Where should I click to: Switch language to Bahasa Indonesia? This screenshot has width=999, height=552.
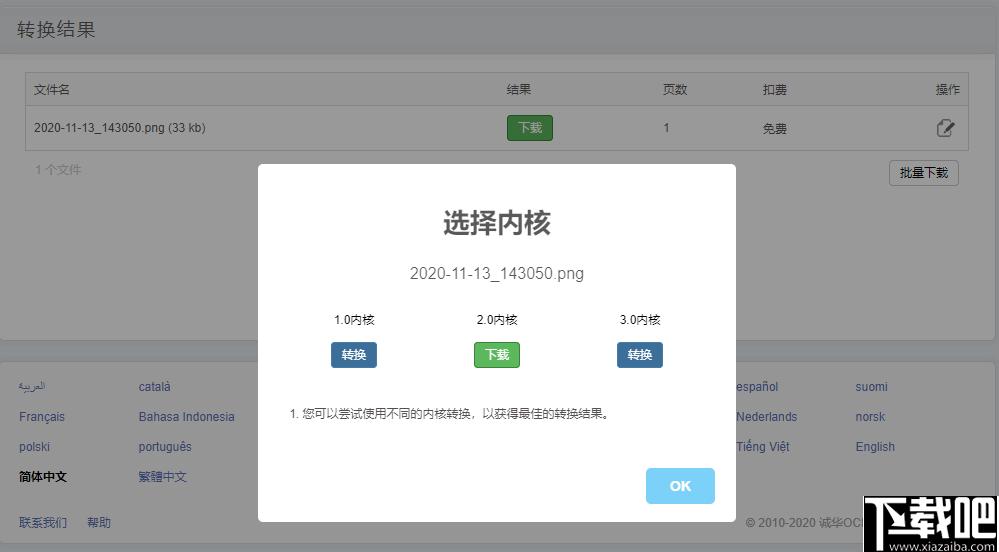click(x=187, y=417)
